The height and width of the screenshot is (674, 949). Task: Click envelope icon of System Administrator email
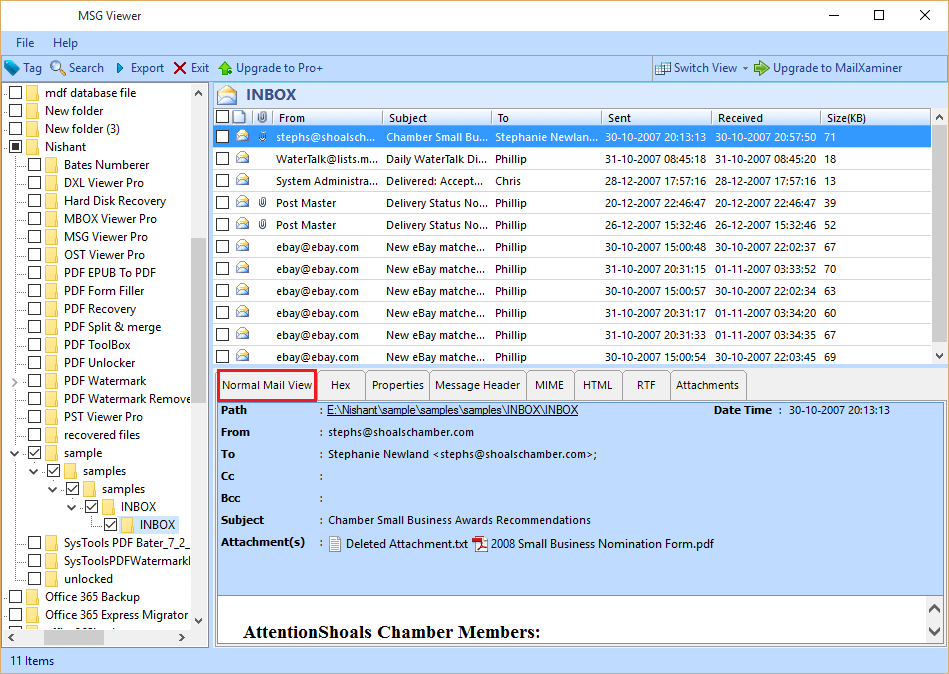242,180
